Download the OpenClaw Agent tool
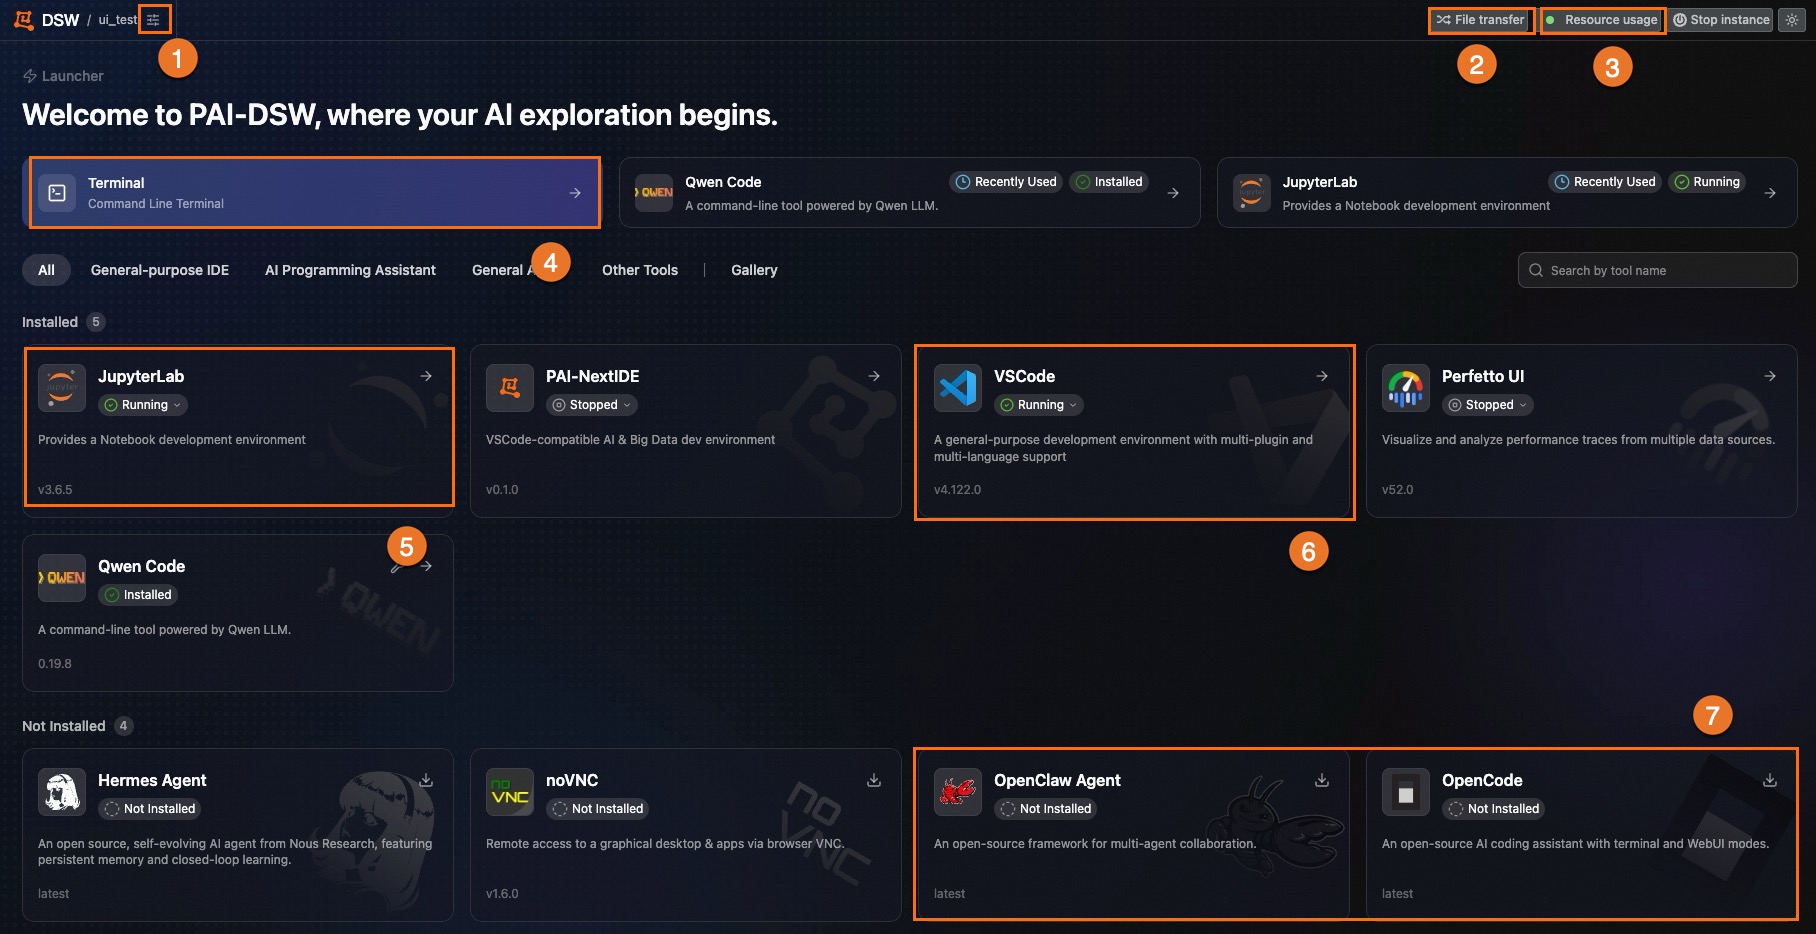Viewport: 1816px width, 934px height. coord(1322,780)
